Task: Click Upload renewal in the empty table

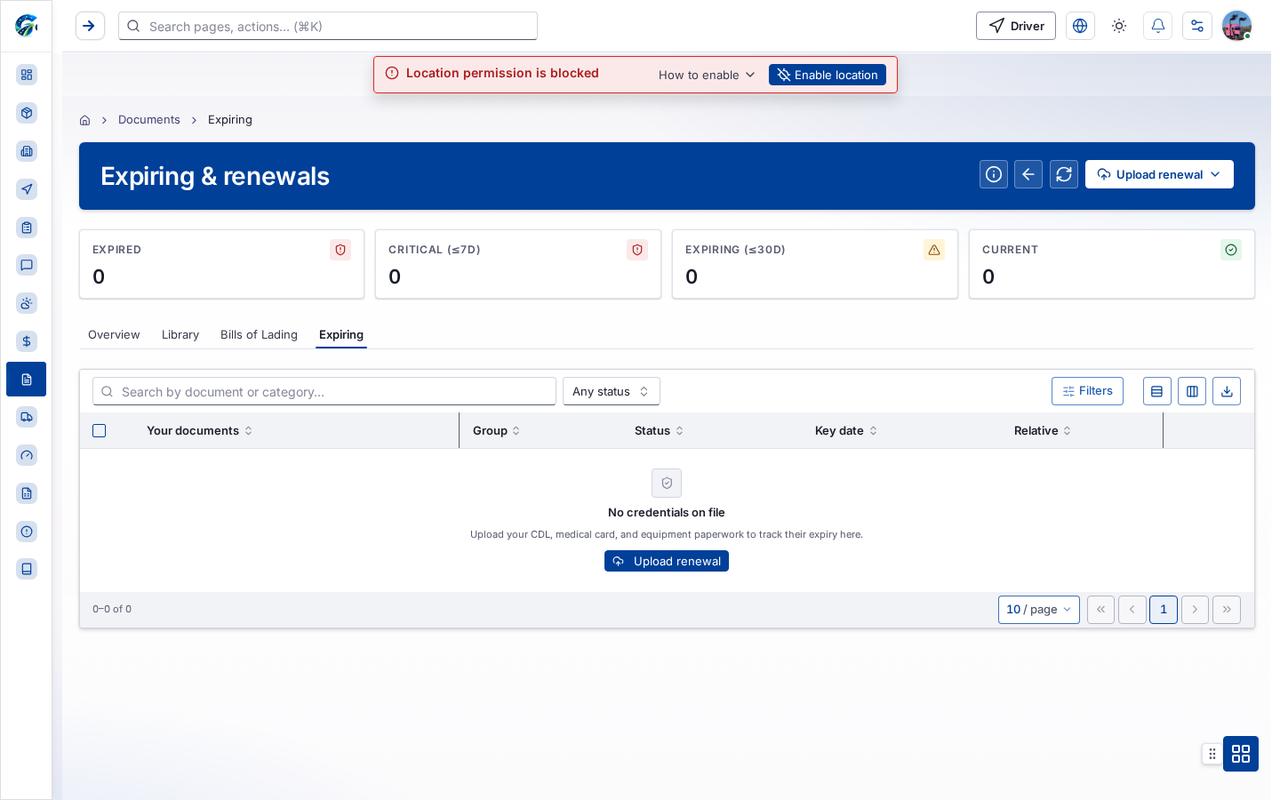Action: click(666, 561)
